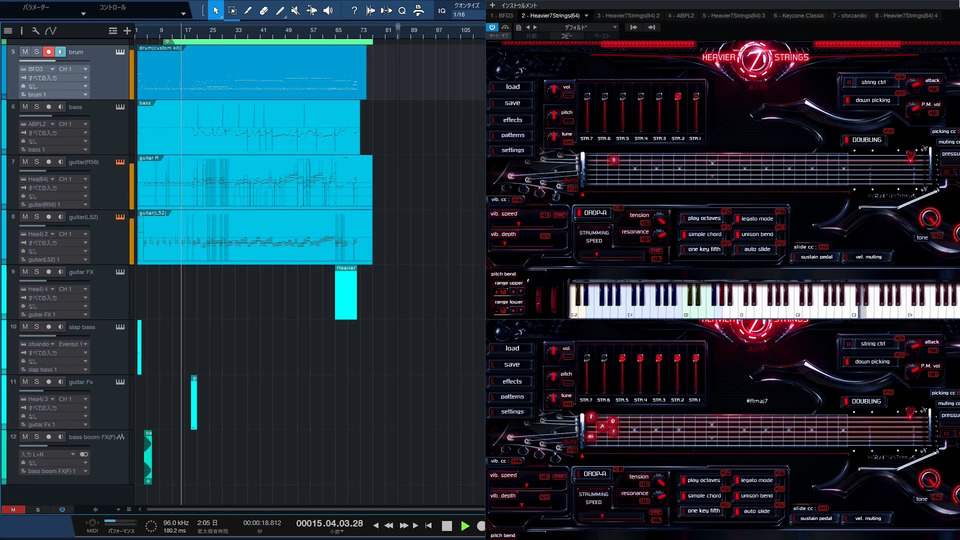960x540 pixels.
Task: Solo the bass track
Action: 37,106
